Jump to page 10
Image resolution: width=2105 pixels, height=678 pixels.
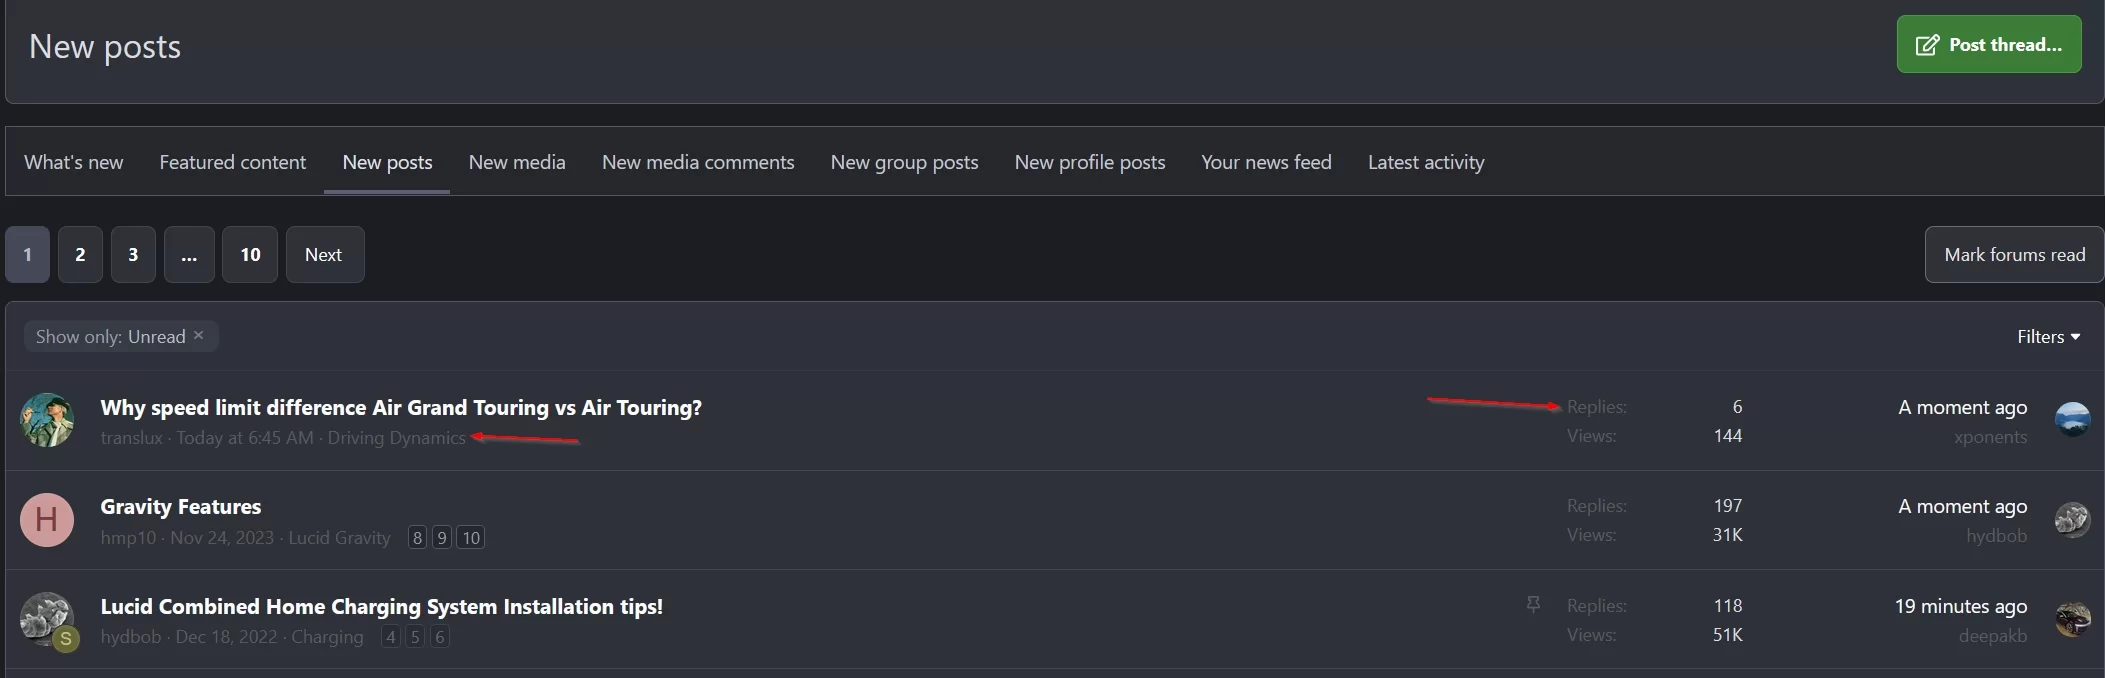250,255
